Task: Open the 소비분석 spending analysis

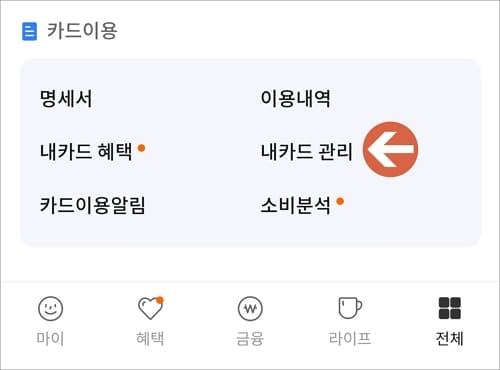Action: 295,205
